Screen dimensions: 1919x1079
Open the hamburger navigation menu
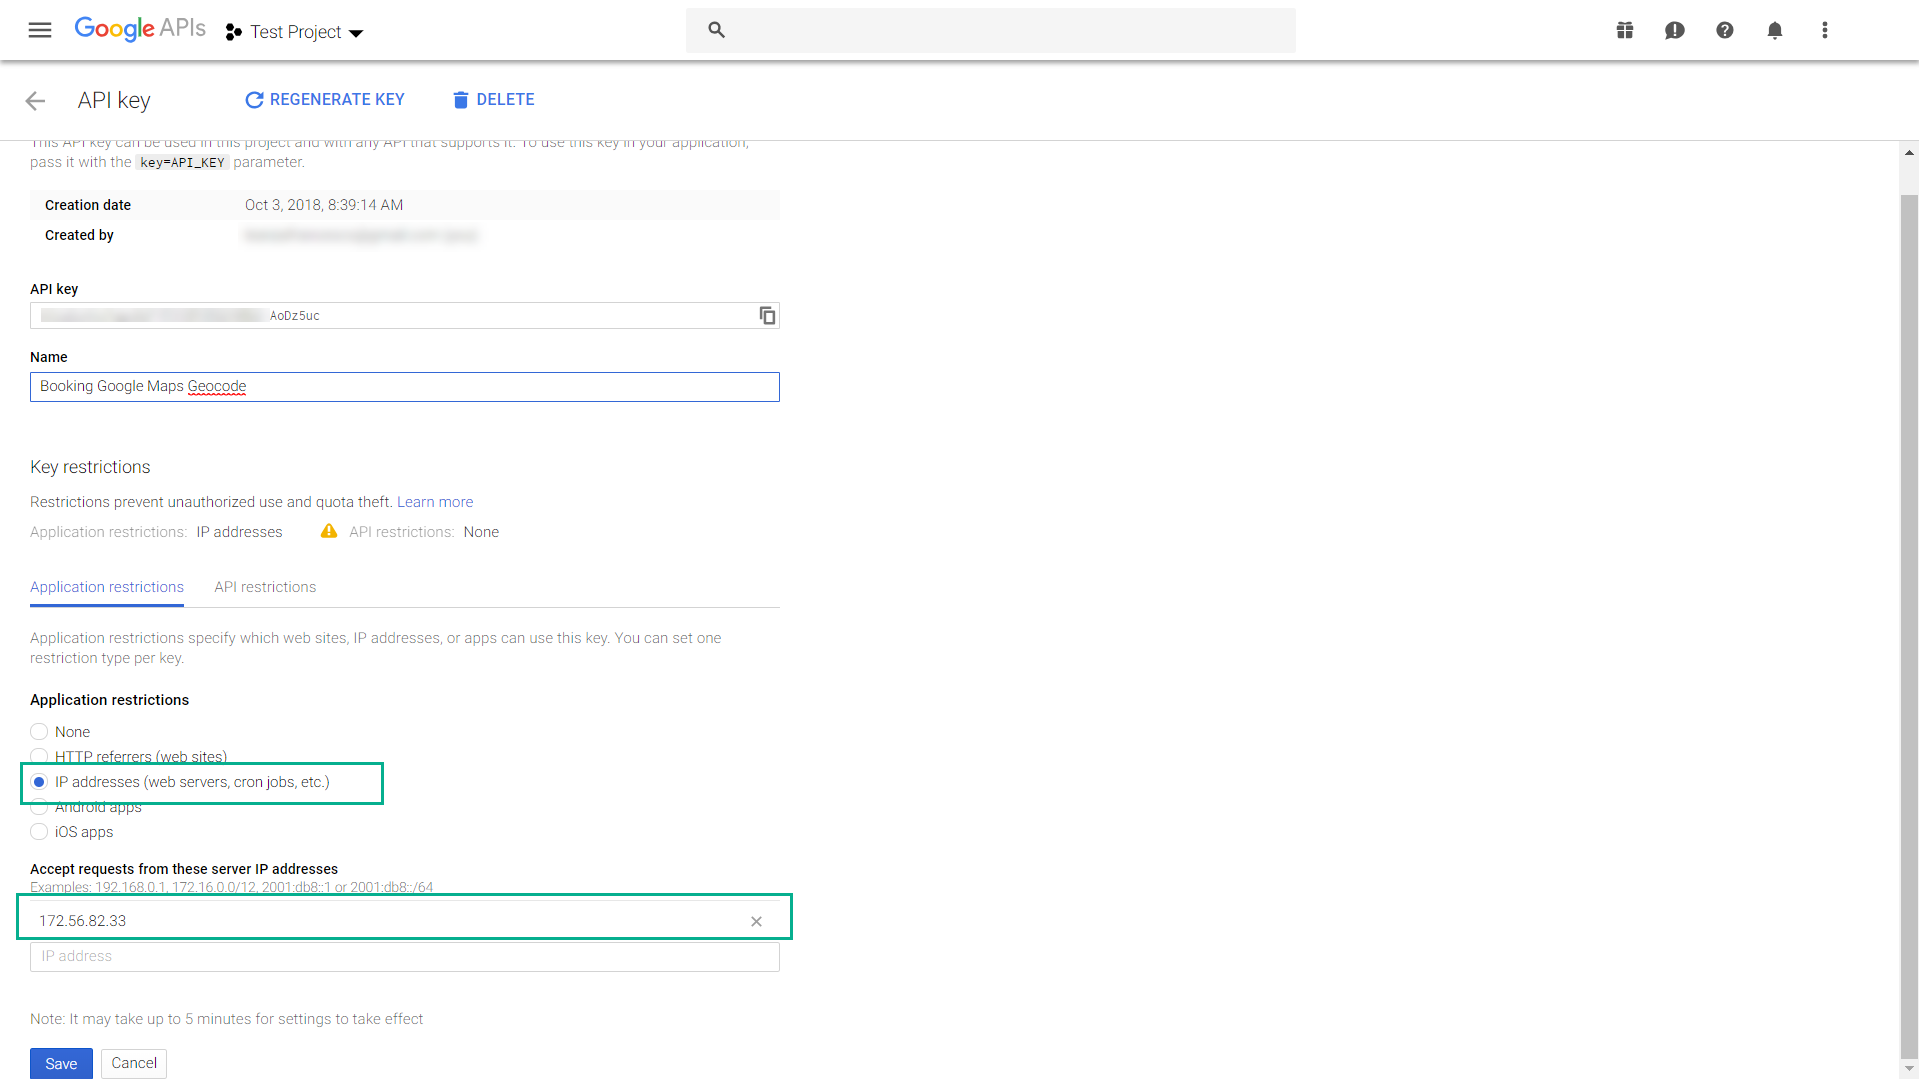click(x=40, y=30)
